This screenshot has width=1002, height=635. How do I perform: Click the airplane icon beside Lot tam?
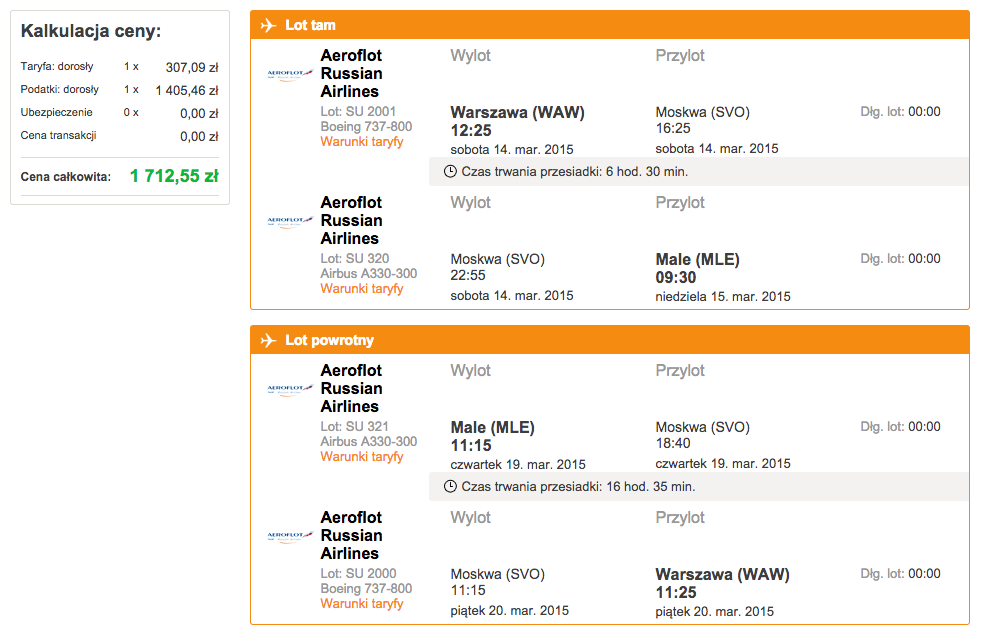tap(268, 26)
